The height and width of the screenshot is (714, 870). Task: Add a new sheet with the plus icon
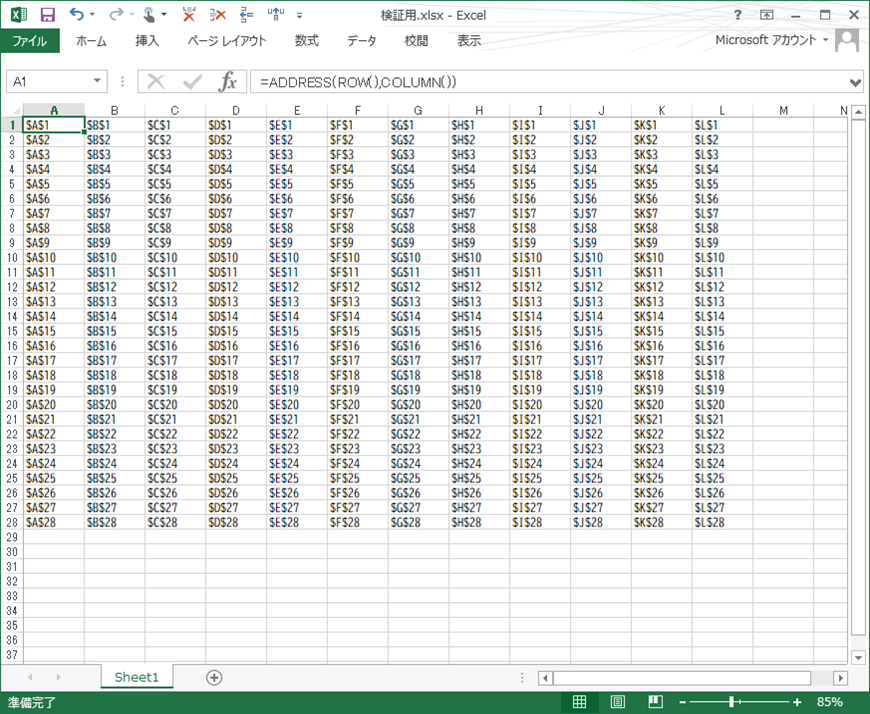point(214,677)
